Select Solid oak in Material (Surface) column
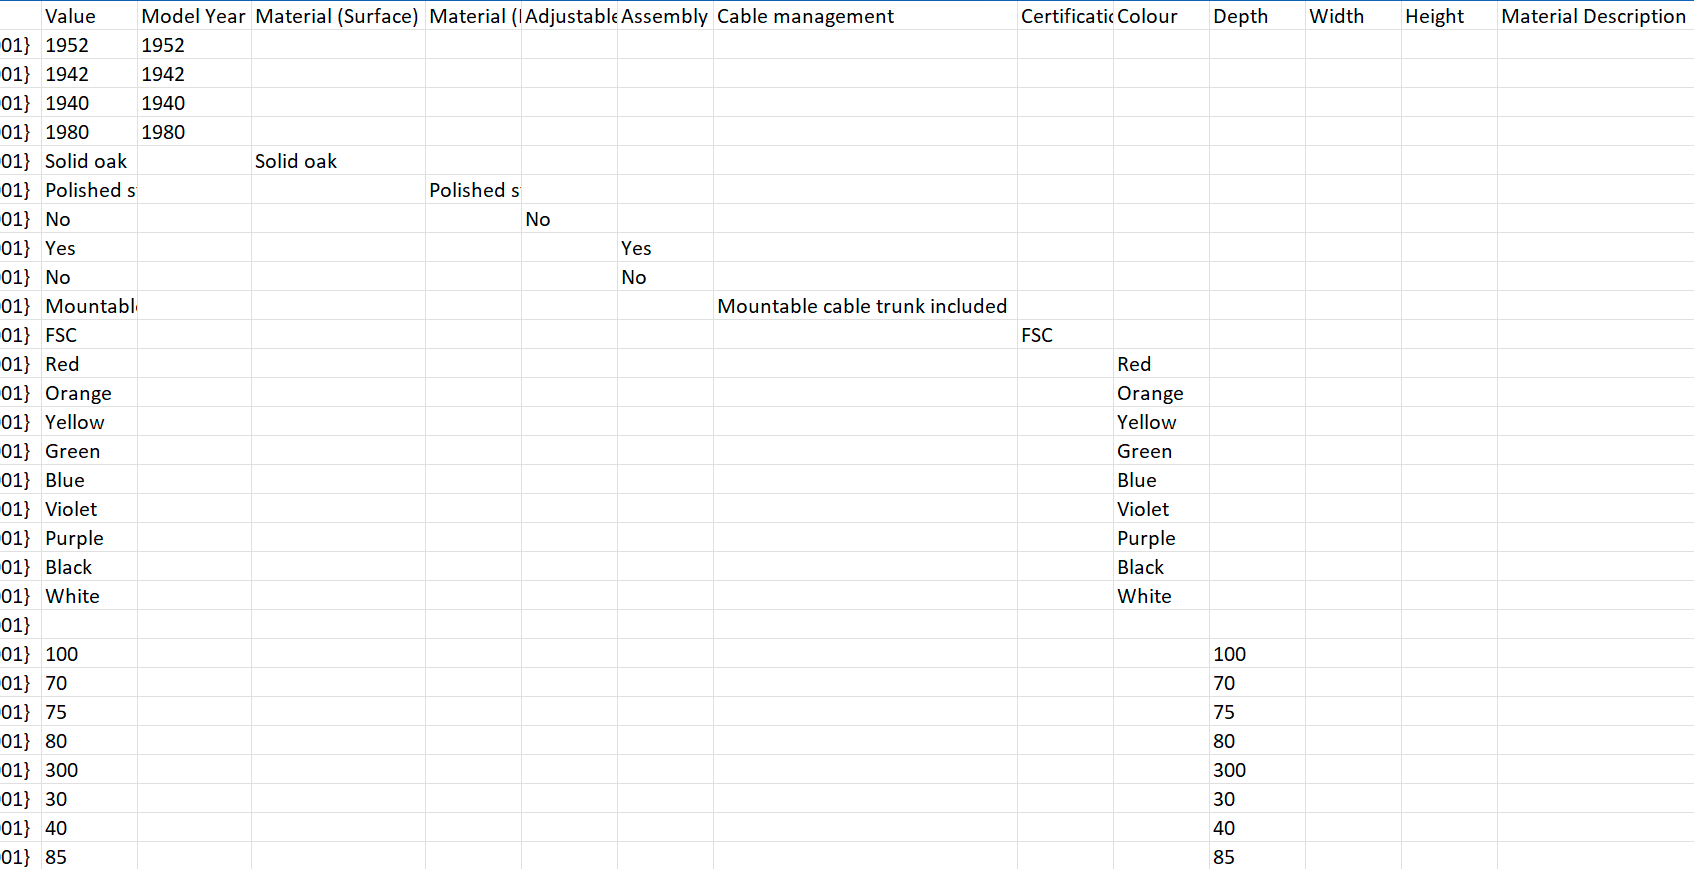 tap(338, 161)
